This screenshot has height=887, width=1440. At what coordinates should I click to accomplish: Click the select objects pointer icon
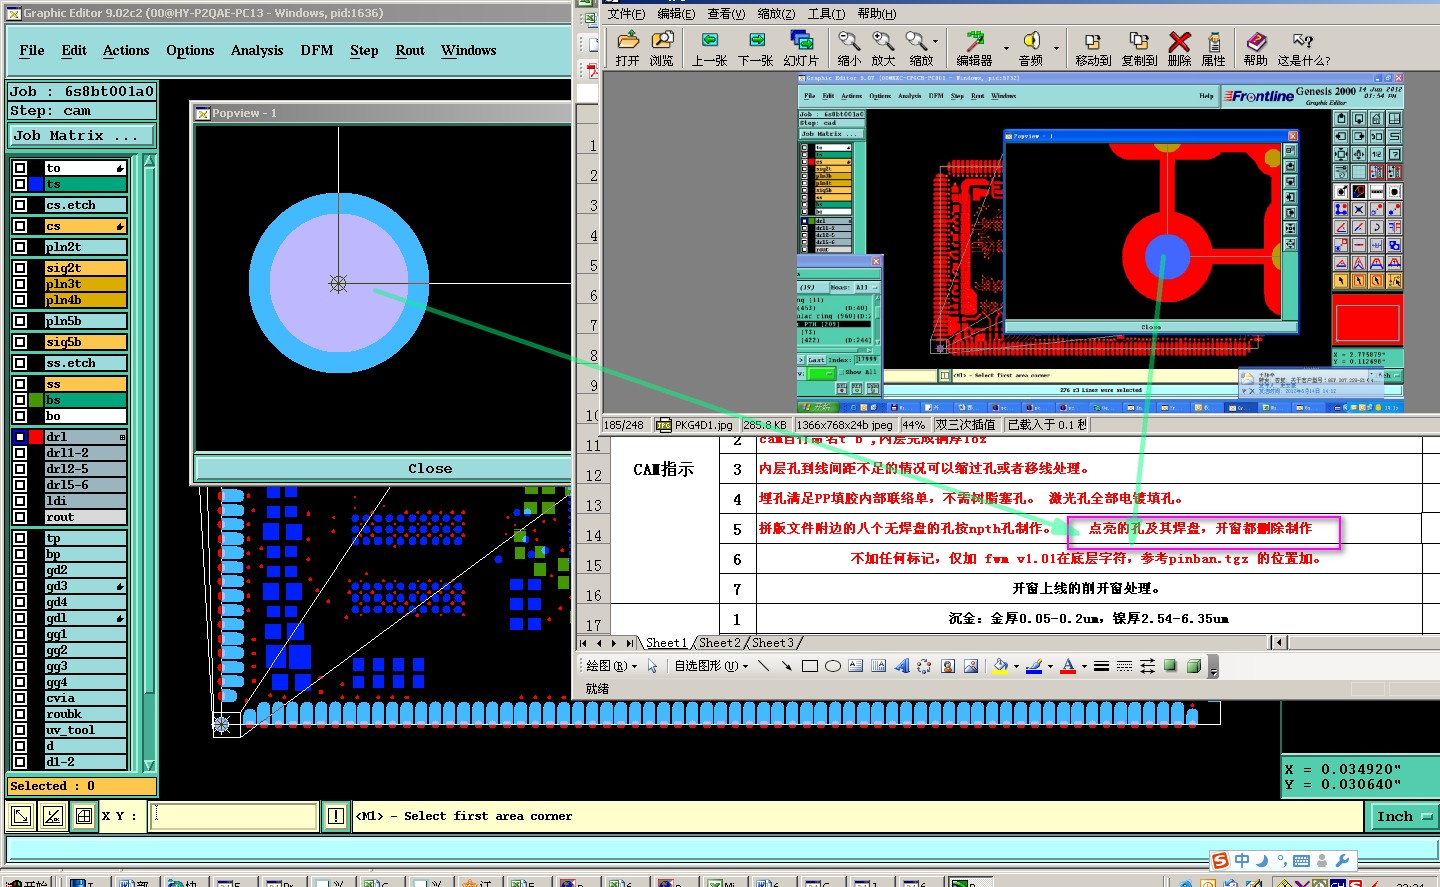[653, 666]
